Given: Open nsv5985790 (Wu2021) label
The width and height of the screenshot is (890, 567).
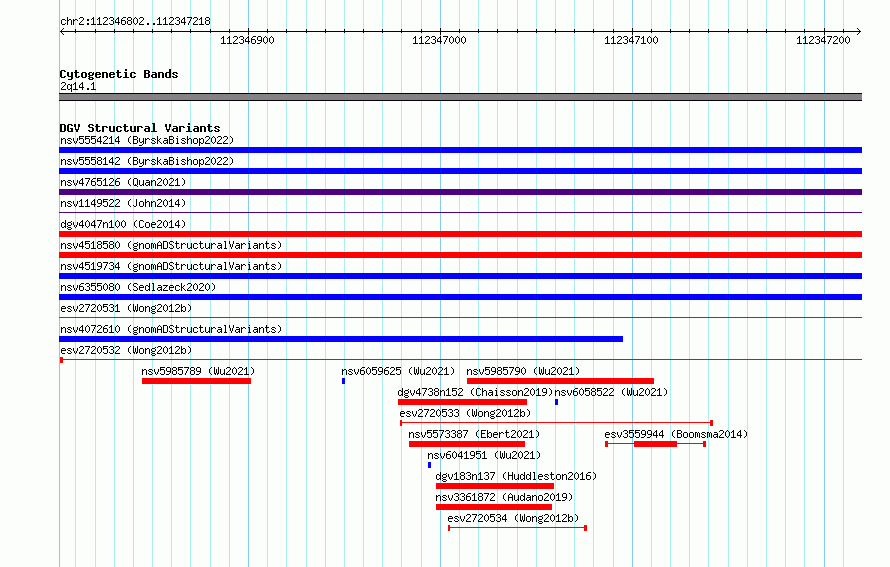Looking at the screenshot, I should pos(523,371).
